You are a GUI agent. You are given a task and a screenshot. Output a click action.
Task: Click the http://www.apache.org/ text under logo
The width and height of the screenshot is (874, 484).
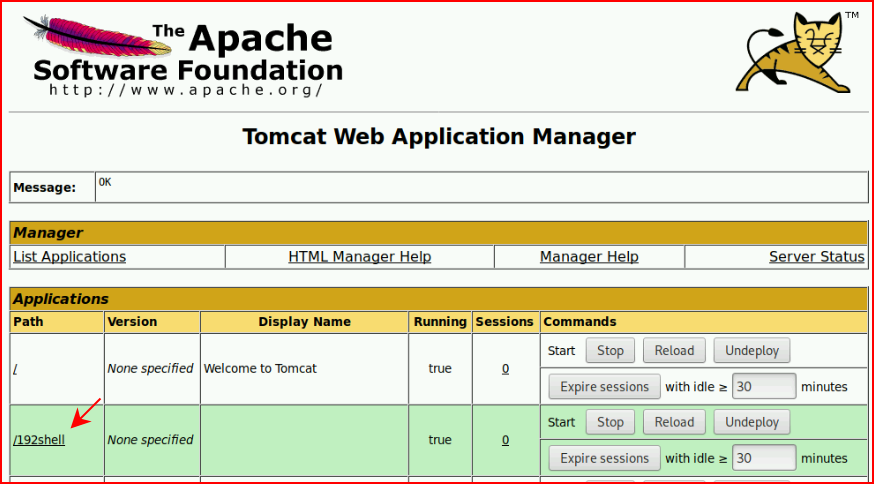click(186, 89)
